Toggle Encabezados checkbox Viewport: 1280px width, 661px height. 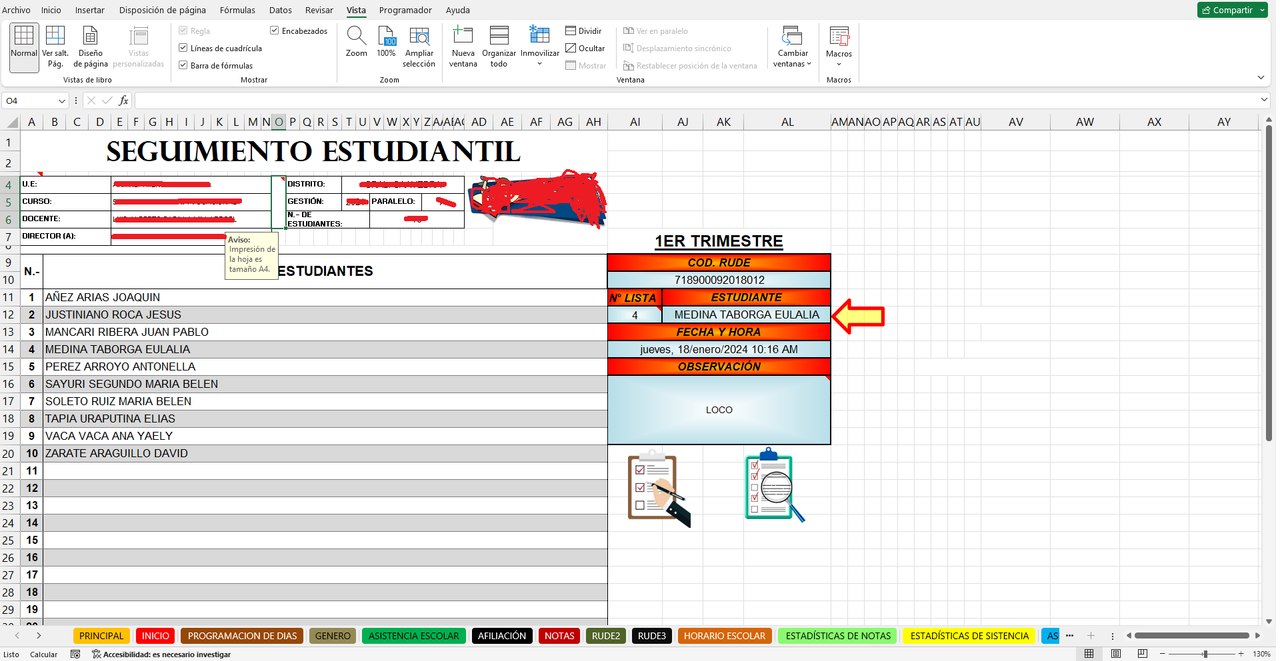point(275,31)
